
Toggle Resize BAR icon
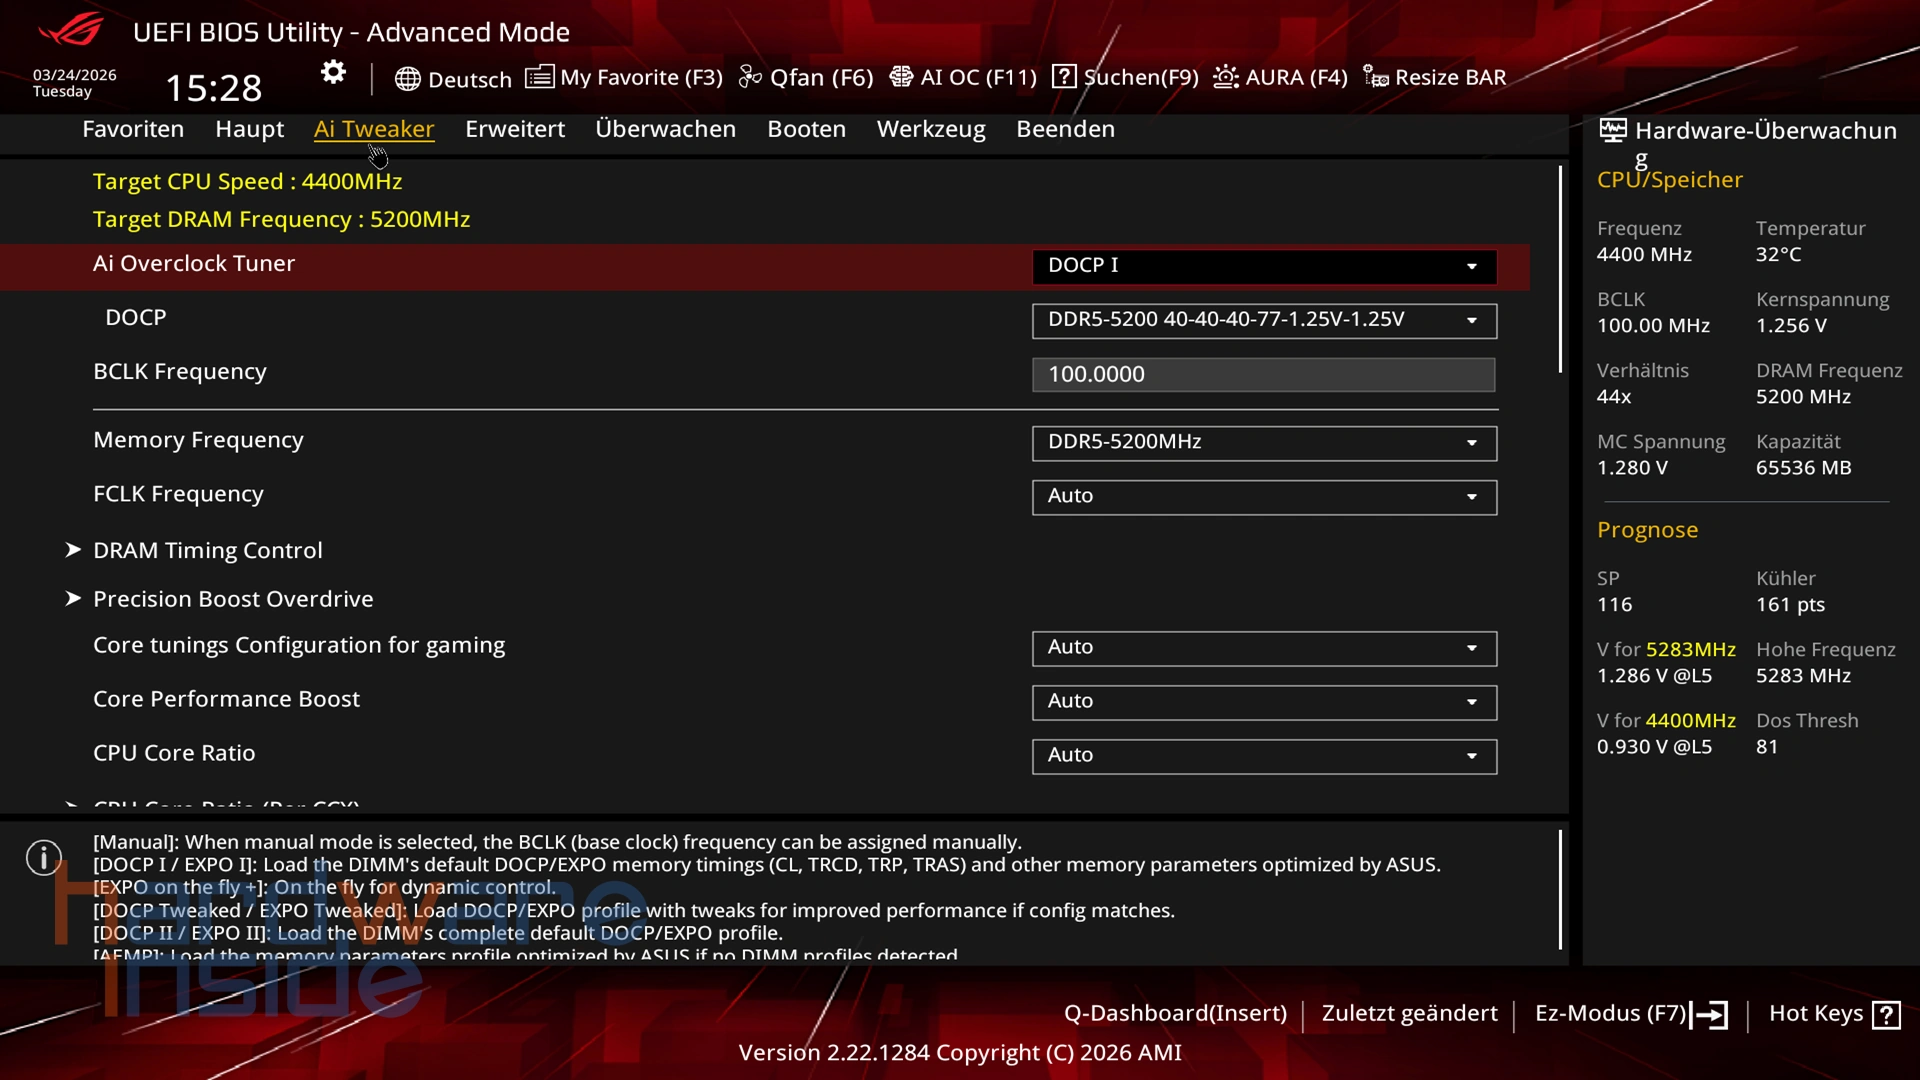pos(1376,77)
